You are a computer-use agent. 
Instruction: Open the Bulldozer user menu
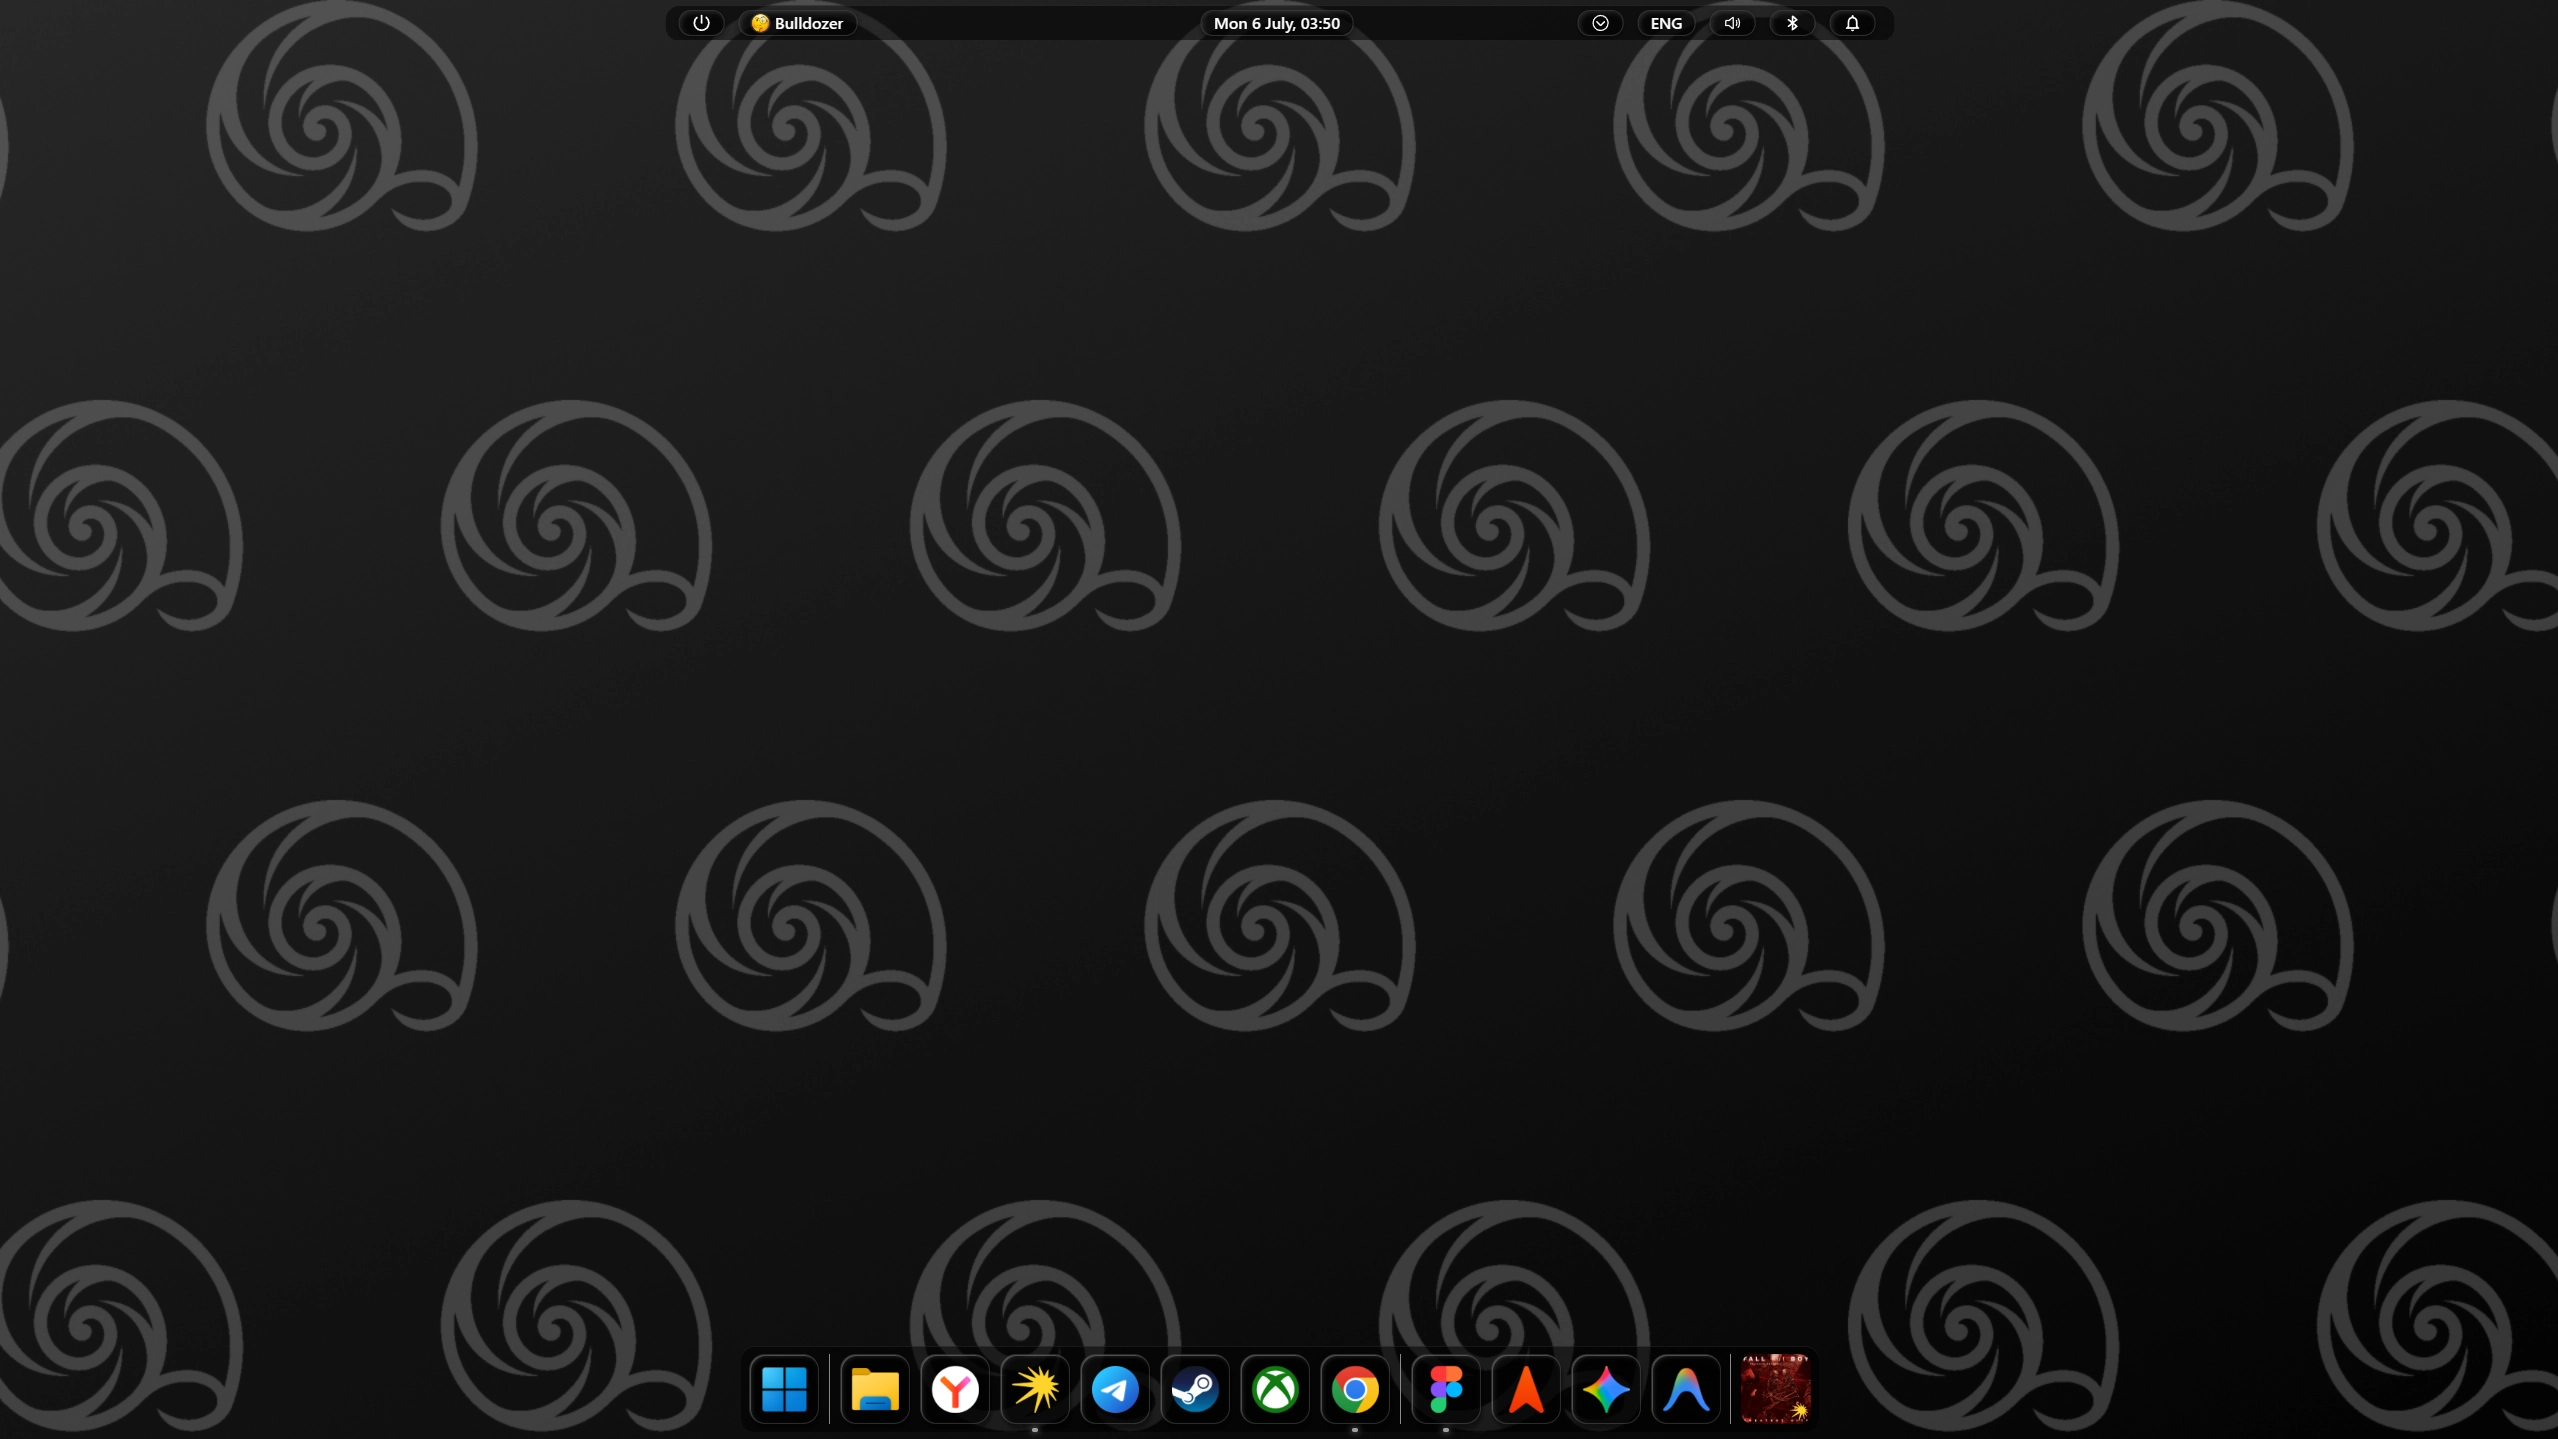click(797, 23)
